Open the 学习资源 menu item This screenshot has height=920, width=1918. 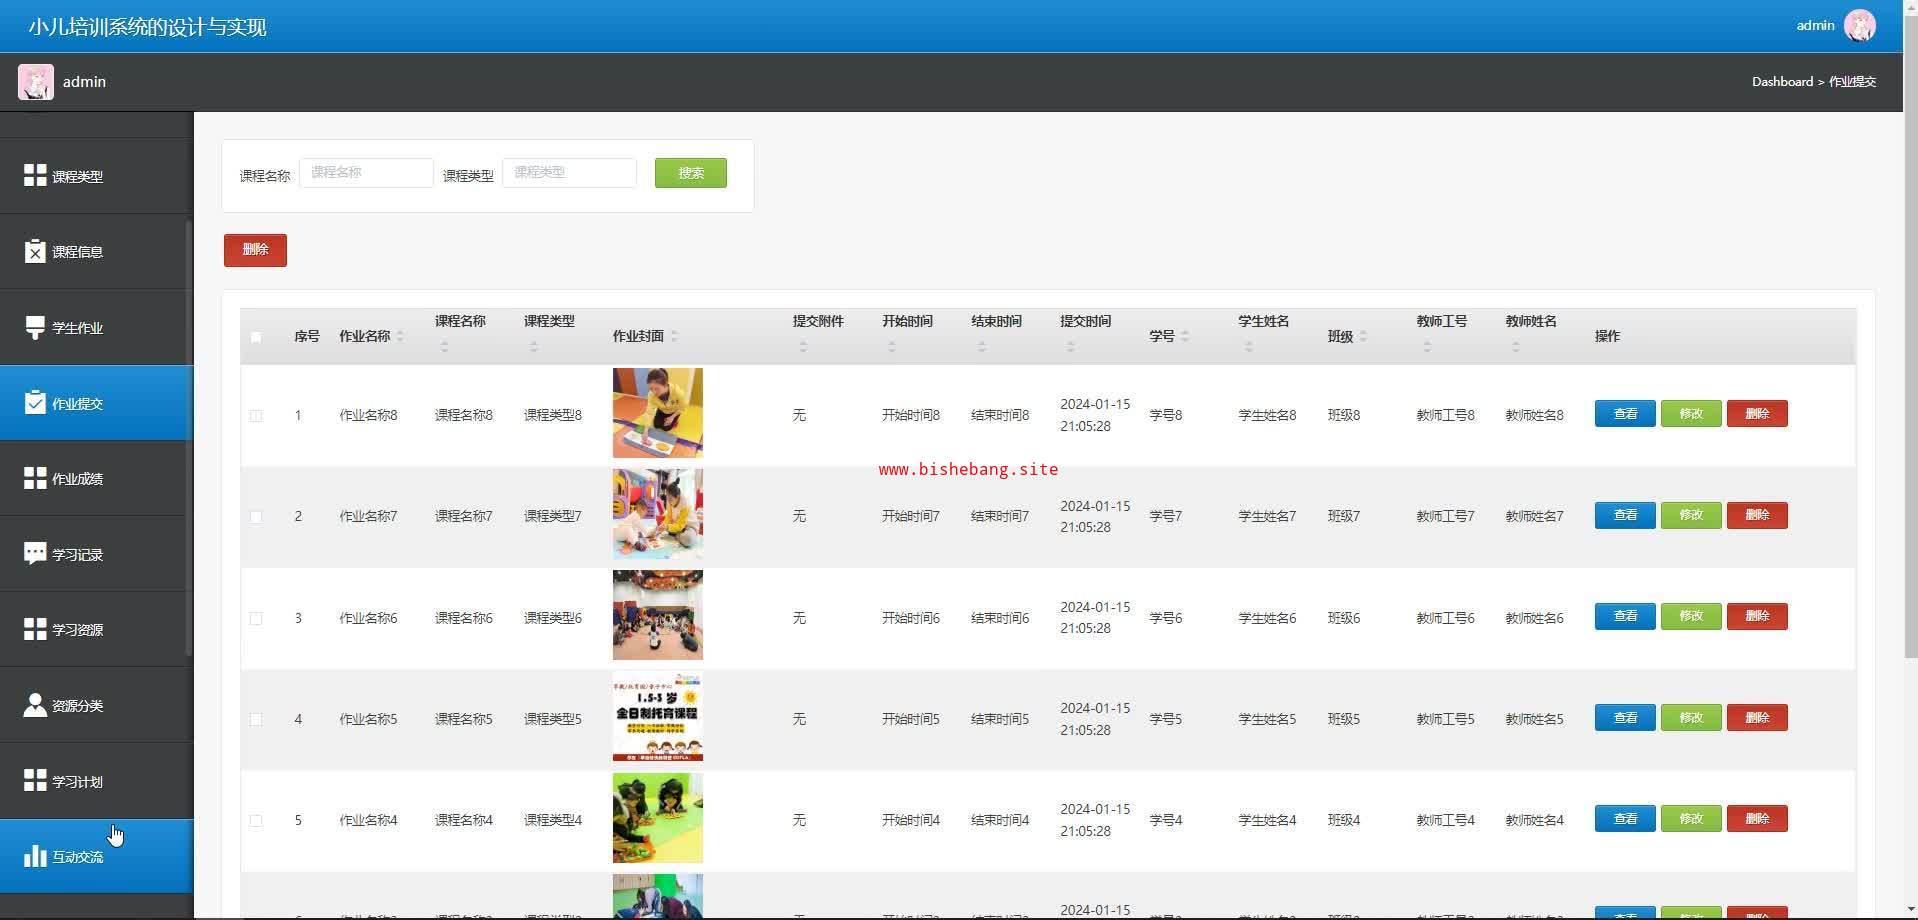point(77,630)
